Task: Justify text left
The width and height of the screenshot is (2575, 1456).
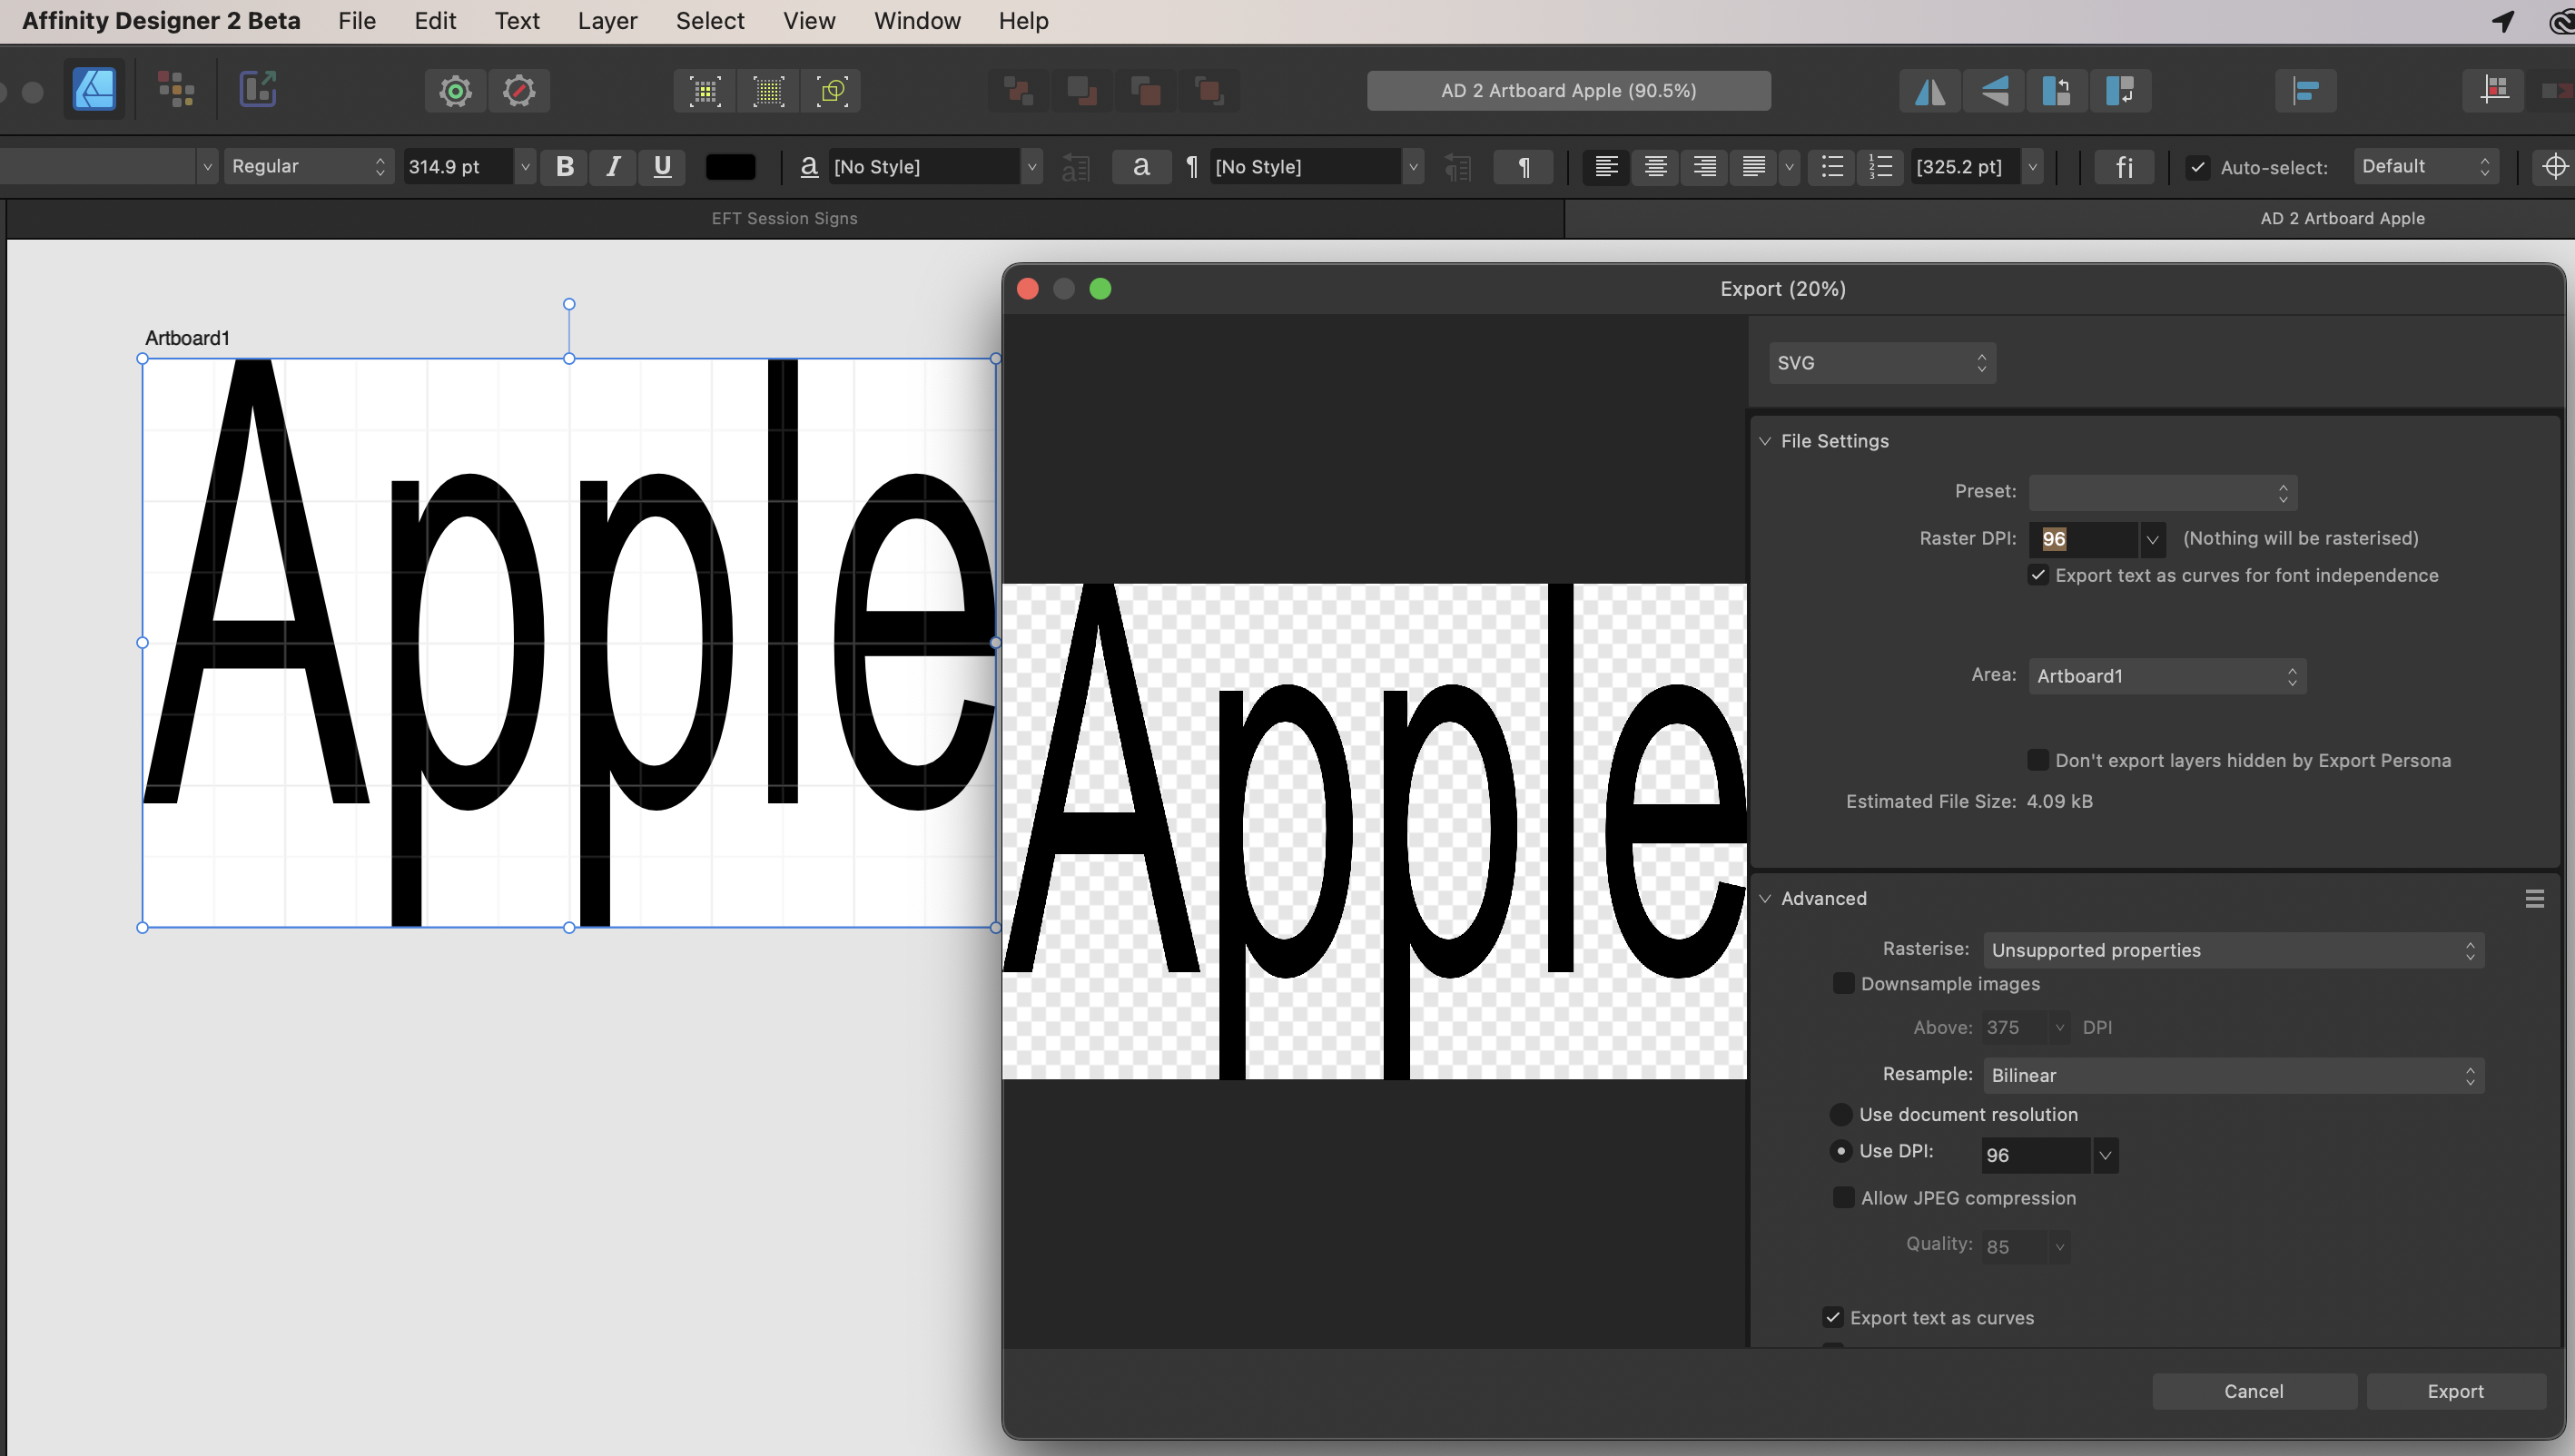Action: coord(1753,166)
